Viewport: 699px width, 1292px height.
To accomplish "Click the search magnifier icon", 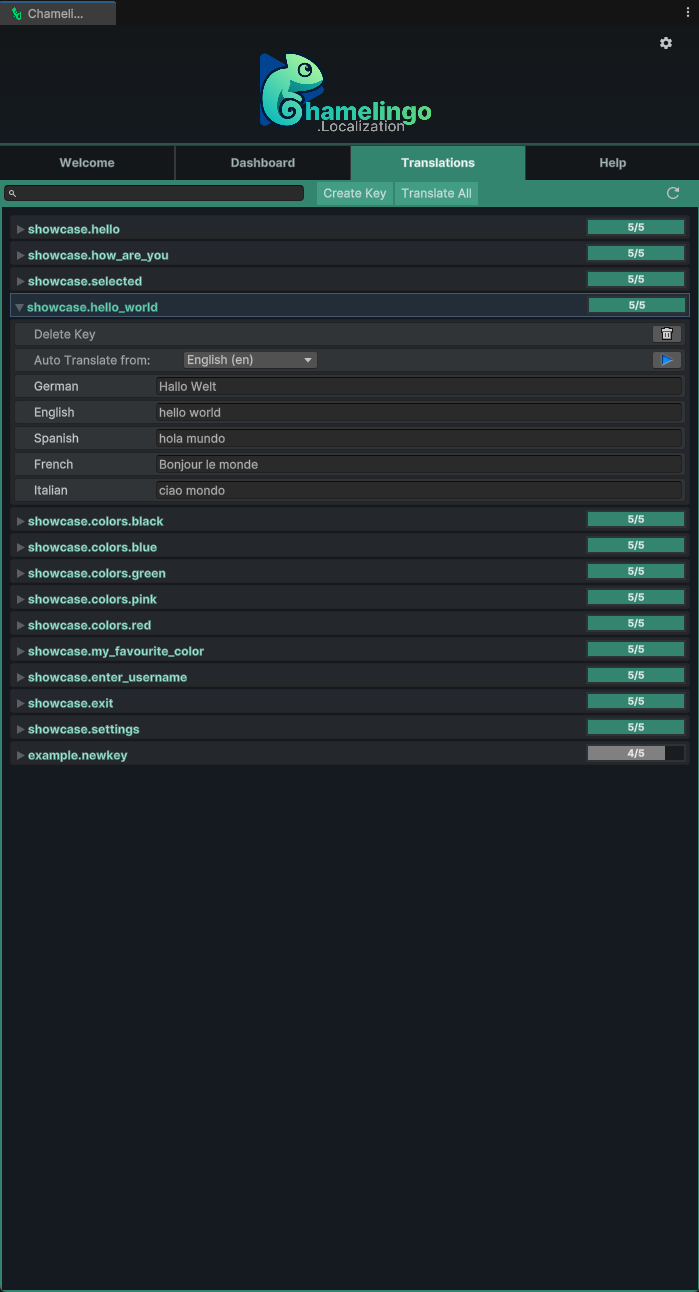I will [12, 194].
